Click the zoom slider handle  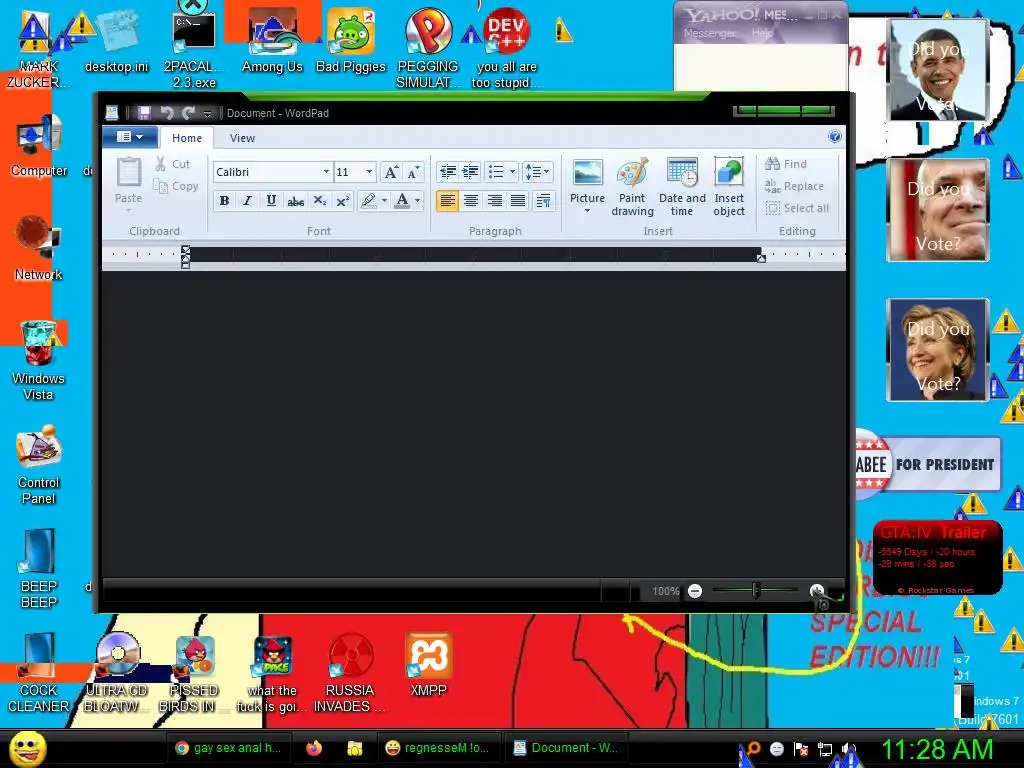point(756,590)
